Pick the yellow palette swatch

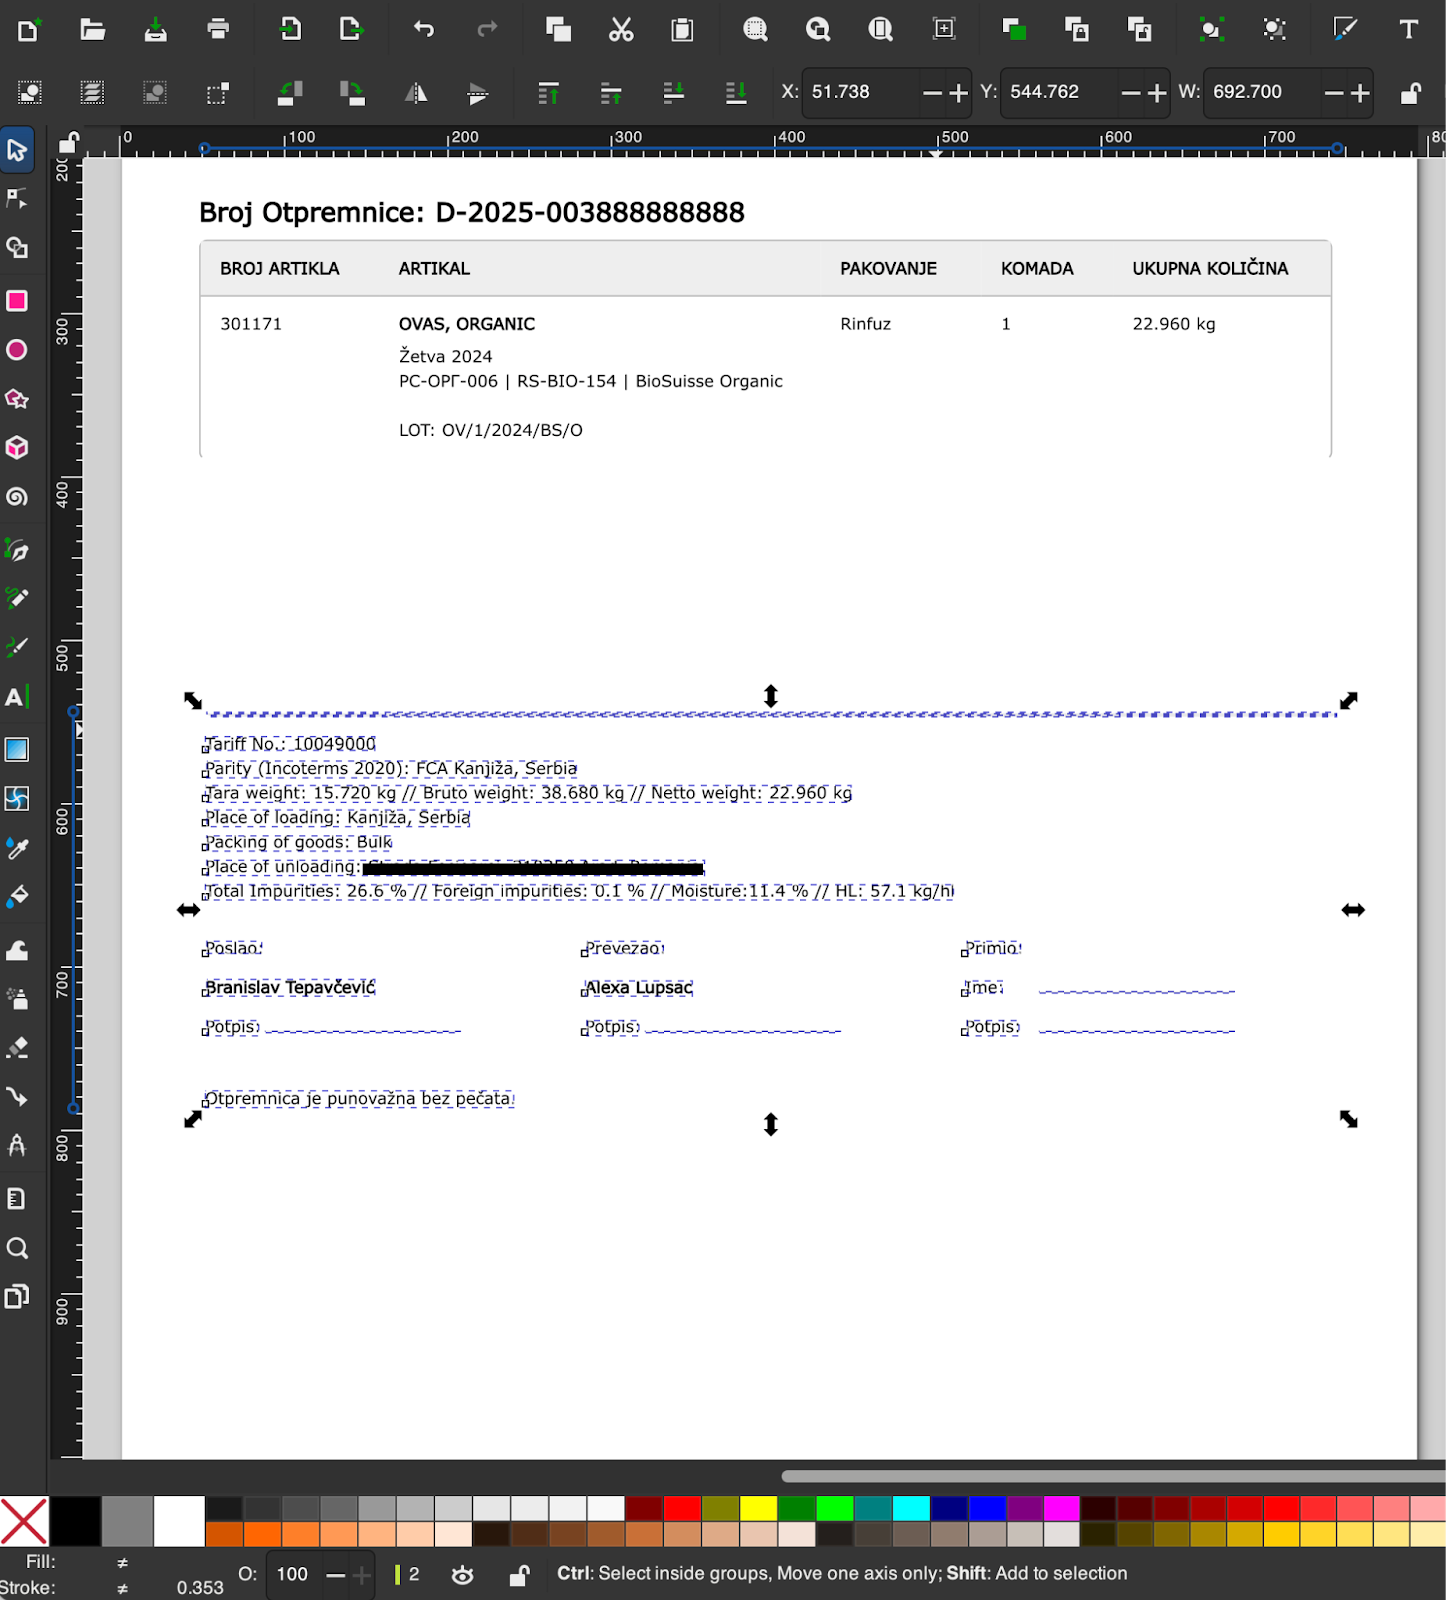[759, 1508]
